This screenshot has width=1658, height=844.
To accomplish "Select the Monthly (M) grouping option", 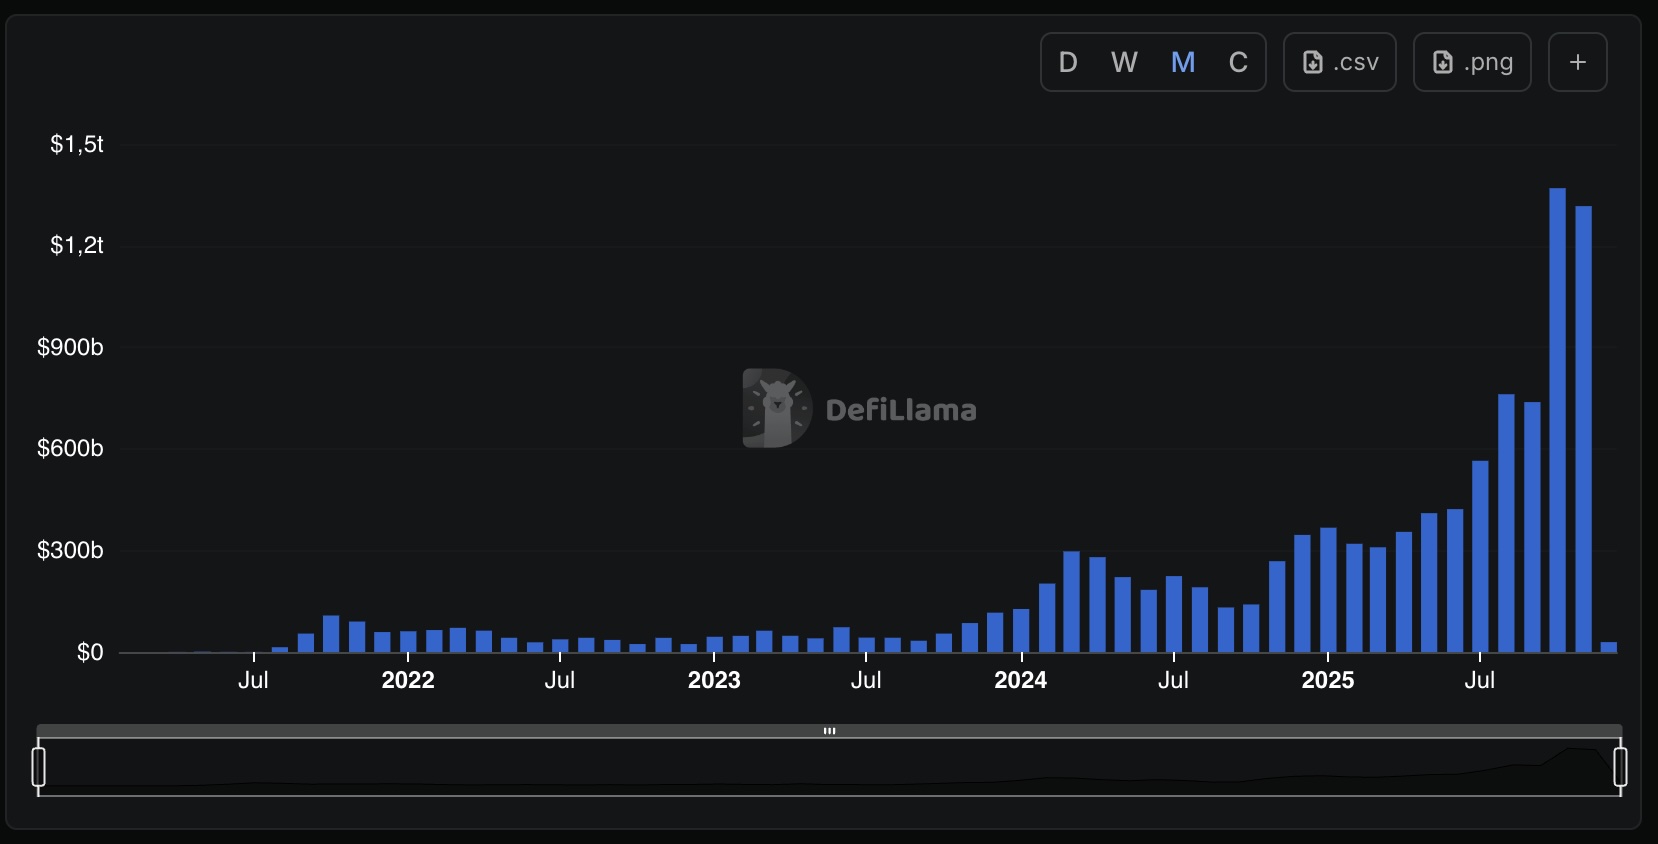I will click(x=1183, y=62).
